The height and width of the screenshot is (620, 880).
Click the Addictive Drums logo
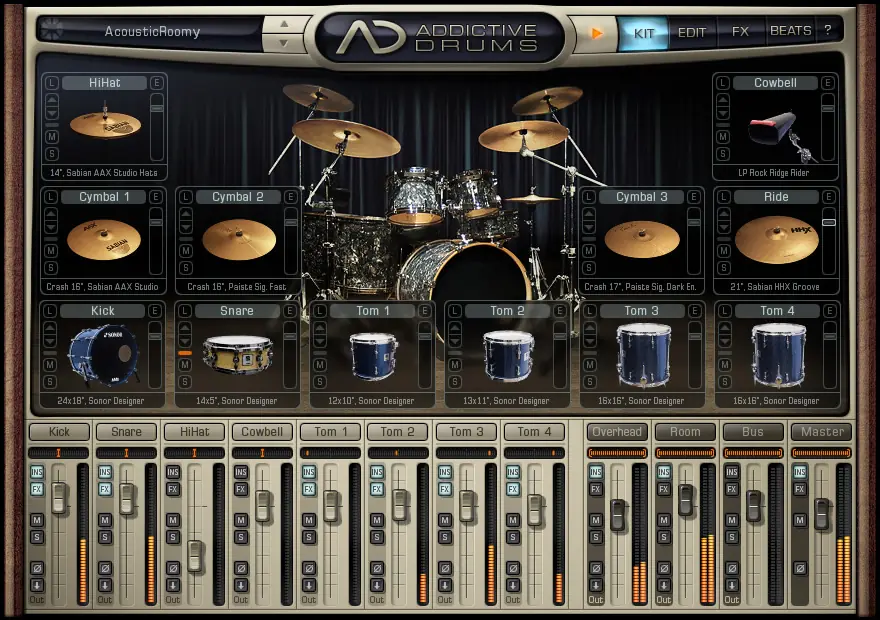click(x=438, y=38)
